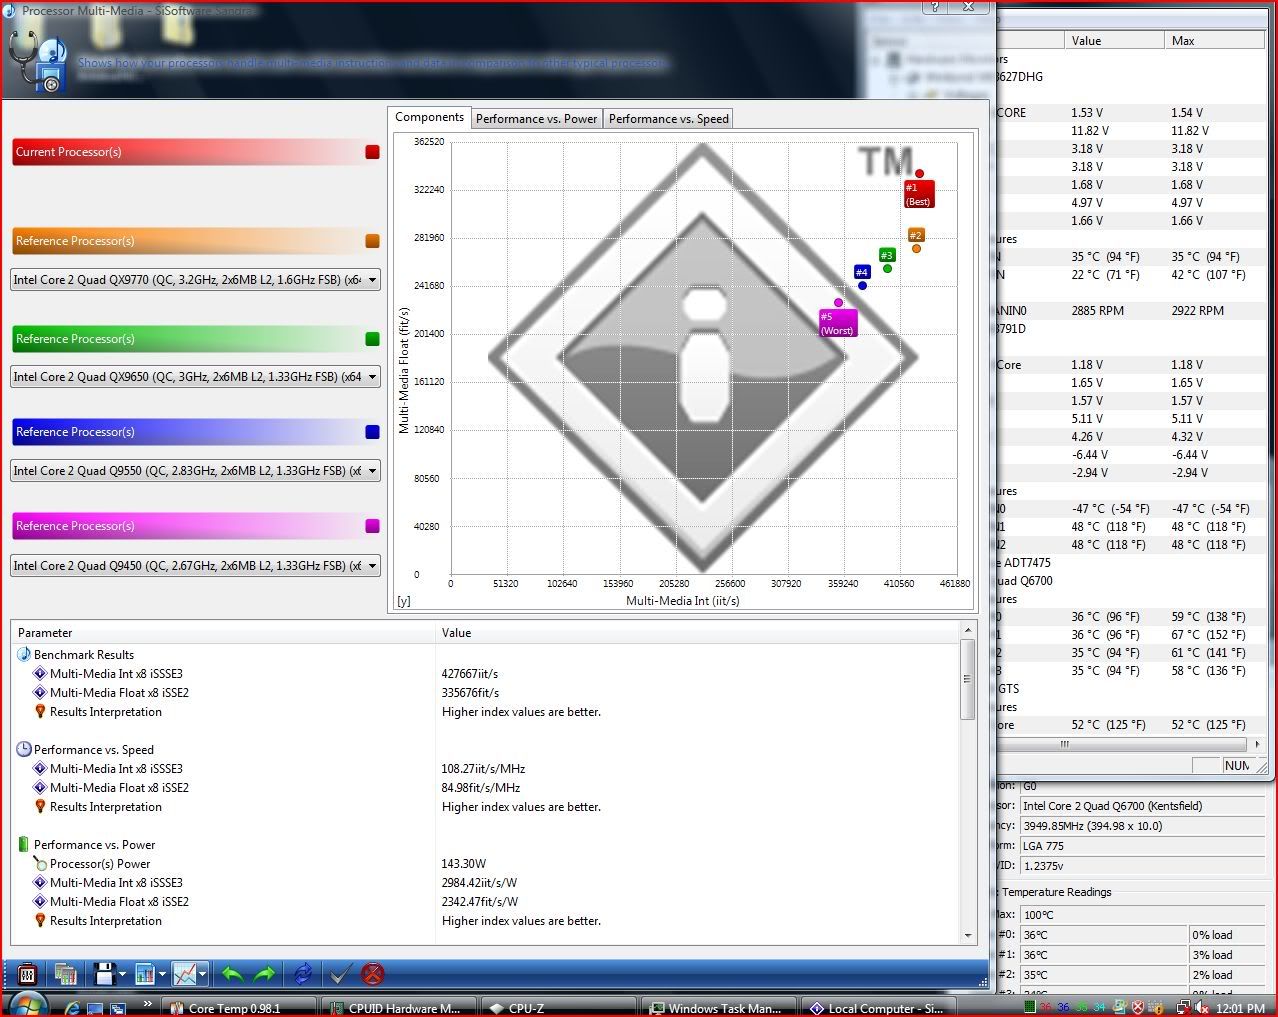1278x1017 pixels.
Task: Click the green #3 chart marker
Action: coord(886,255)
